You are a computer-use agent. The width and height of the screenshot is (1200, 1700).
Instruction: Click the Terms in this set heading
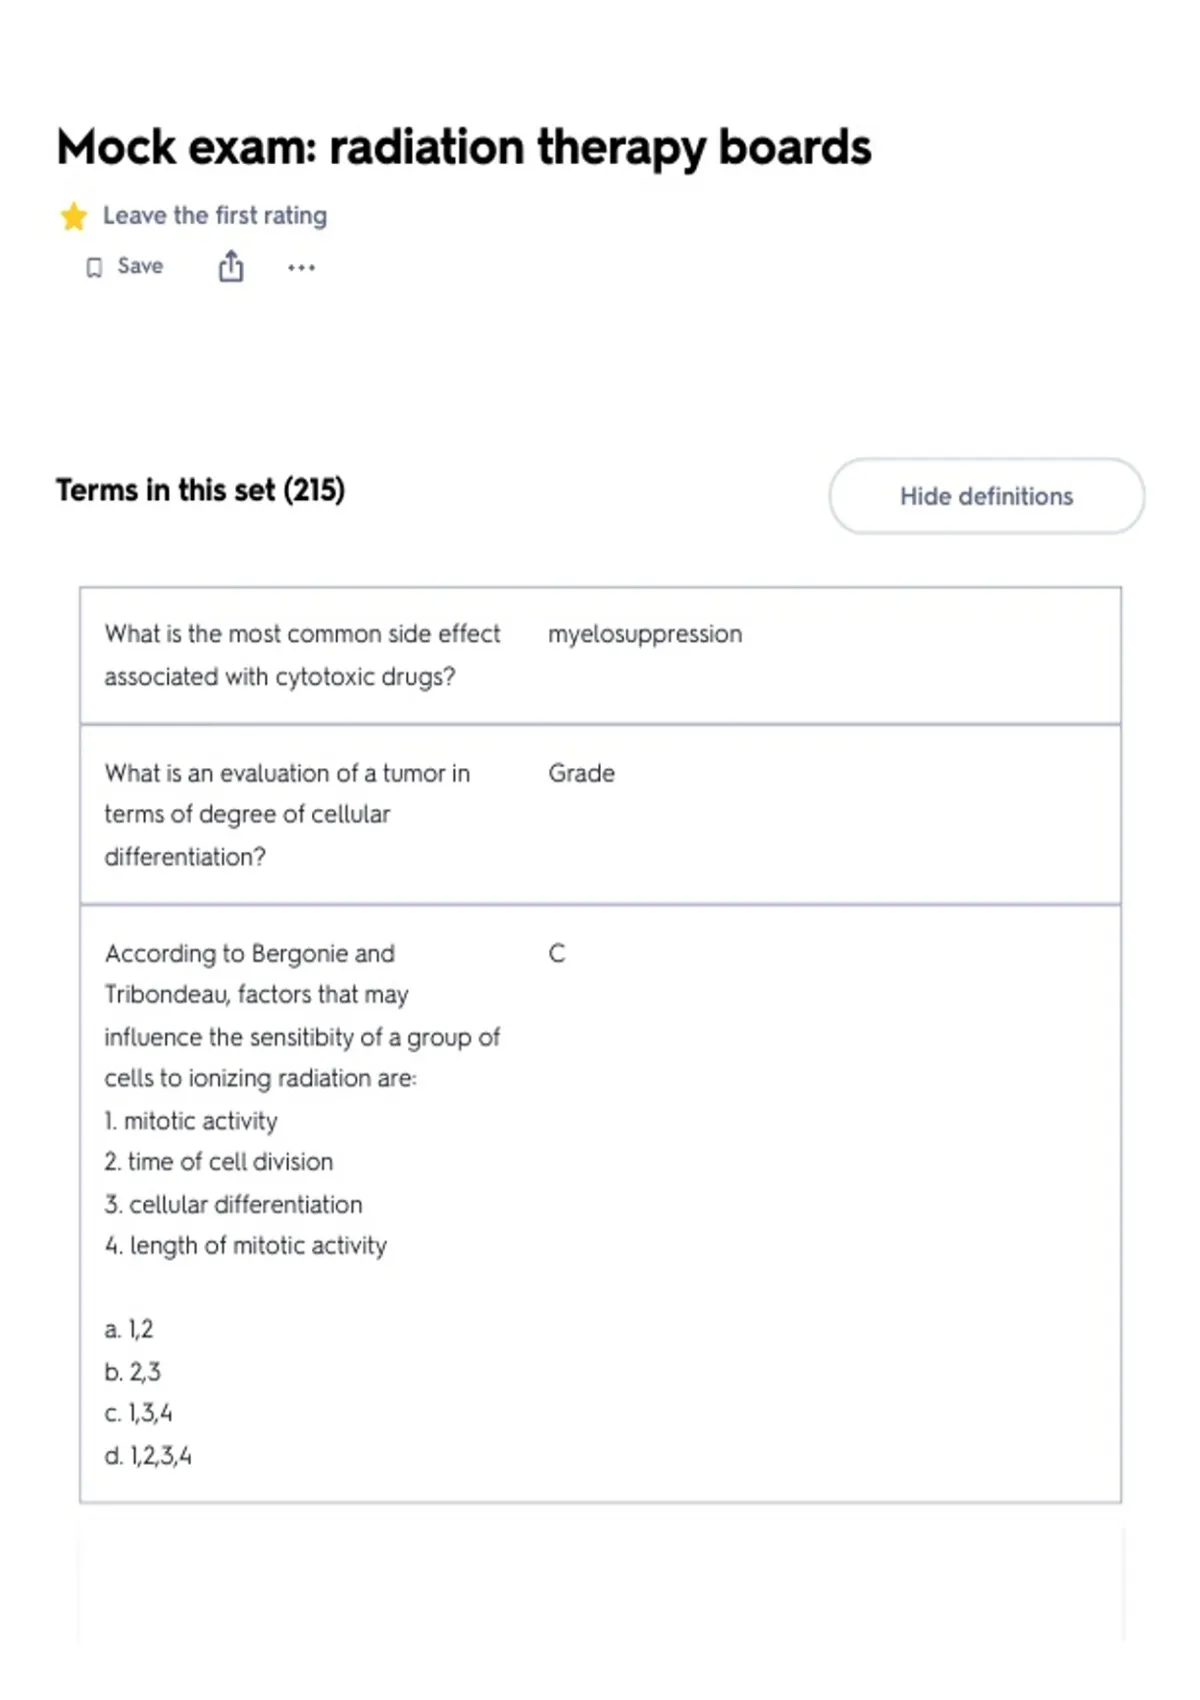[200, 490]
